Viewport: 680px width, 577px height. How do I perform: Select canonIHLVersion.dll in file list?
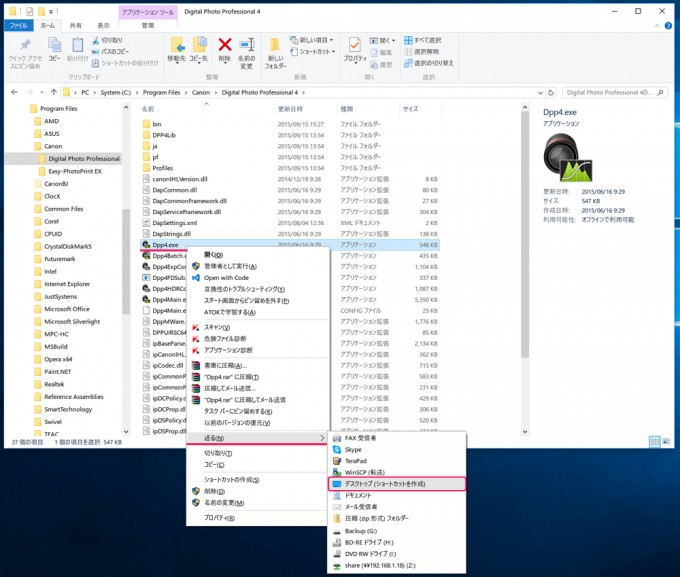tap(180, 179)
